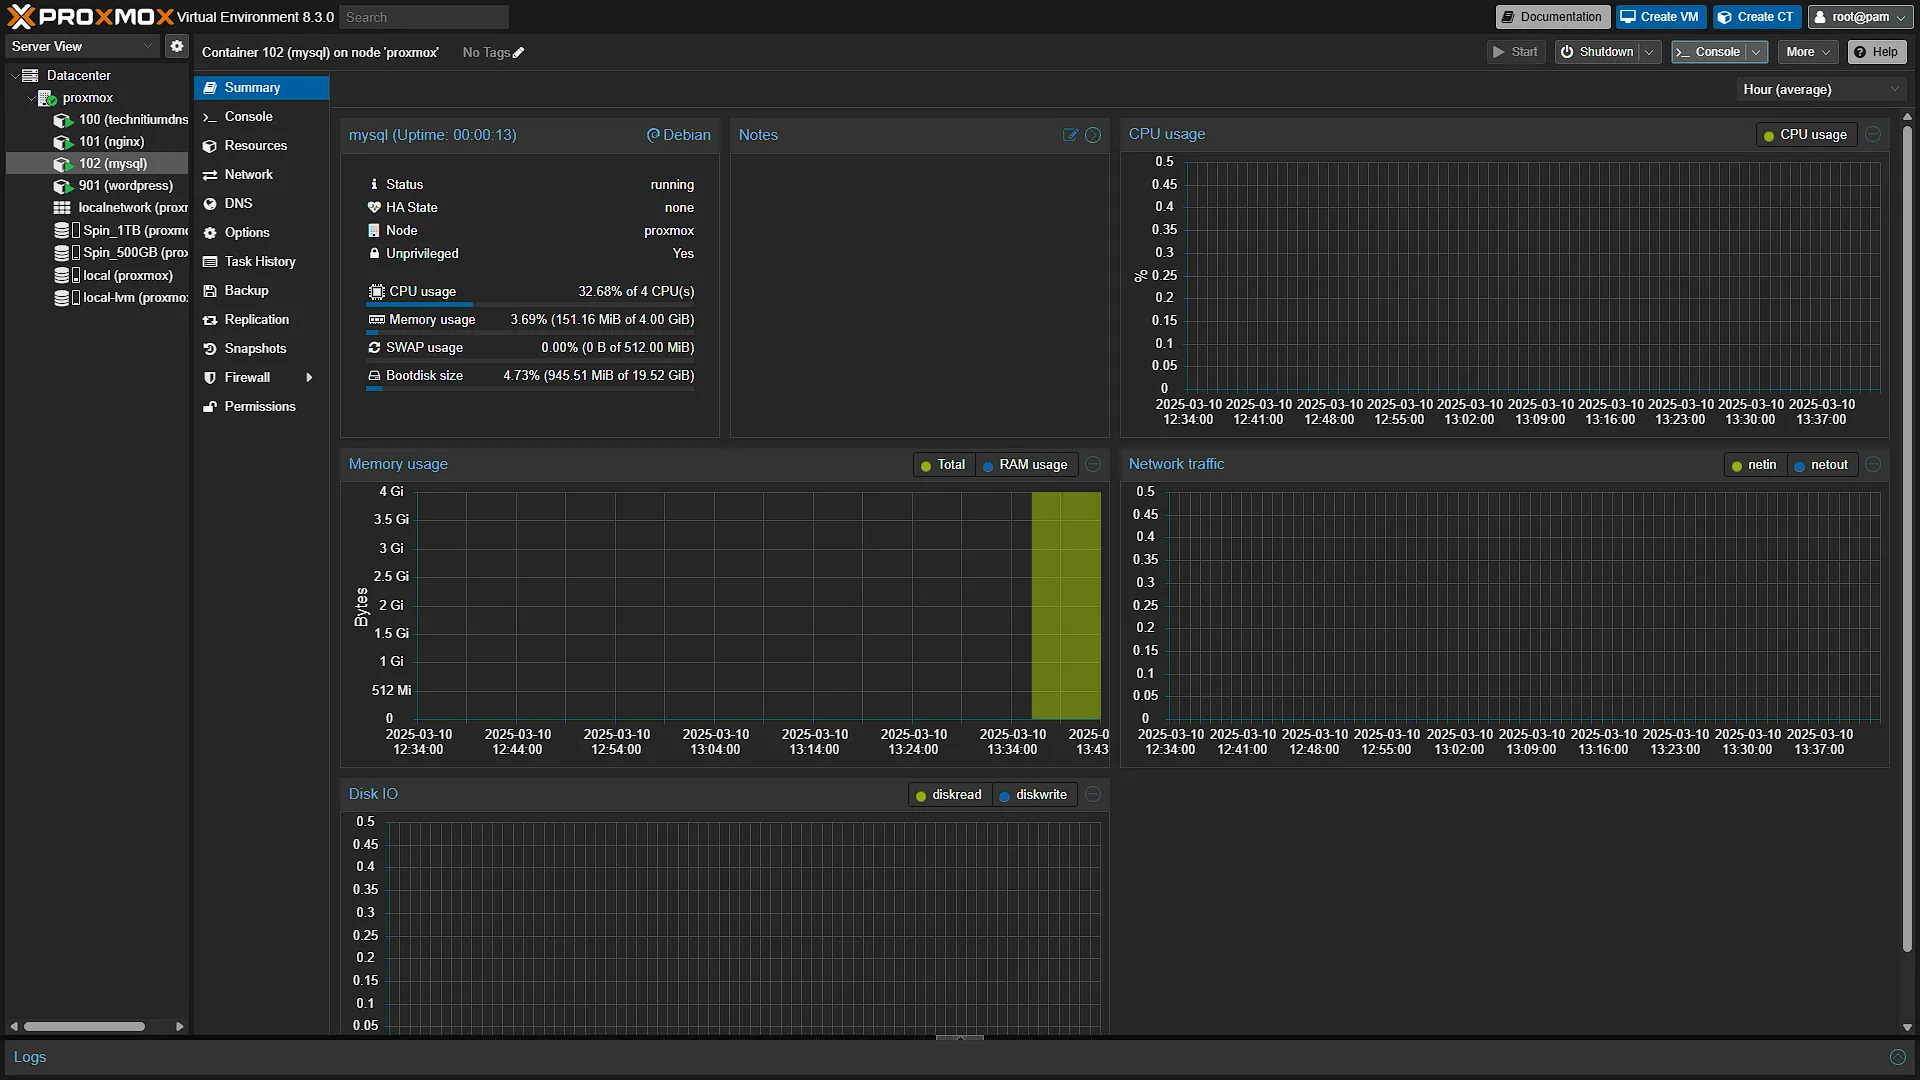Toggle netout legend series

(x=1821, y=465)
